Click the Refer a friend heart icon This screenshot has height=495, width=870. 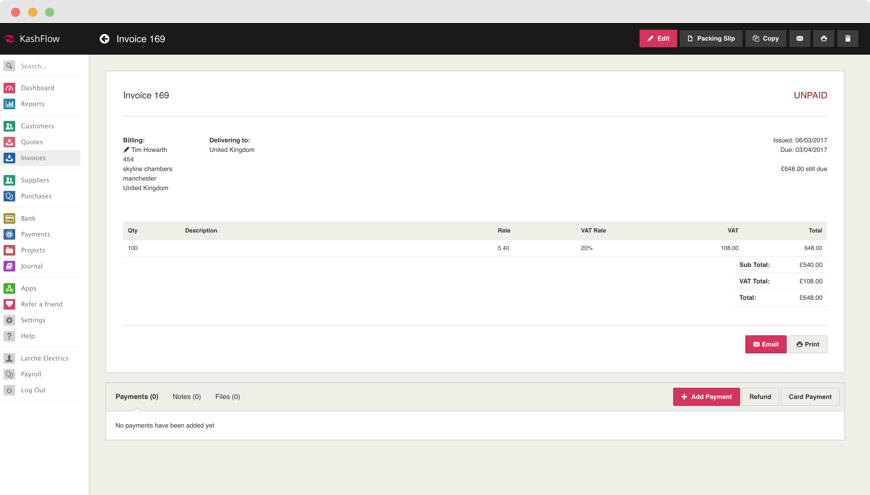click(x=9, y=304)
